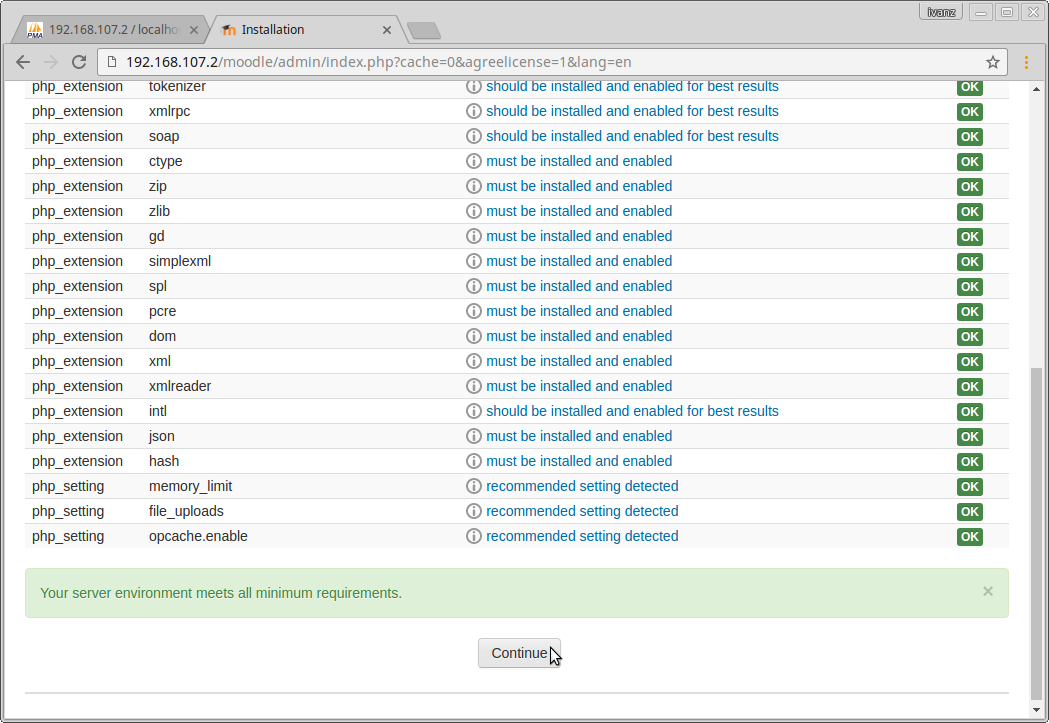Bookmark this page with the star icon
Screen dimensions: 1049x723
(993, 62)
